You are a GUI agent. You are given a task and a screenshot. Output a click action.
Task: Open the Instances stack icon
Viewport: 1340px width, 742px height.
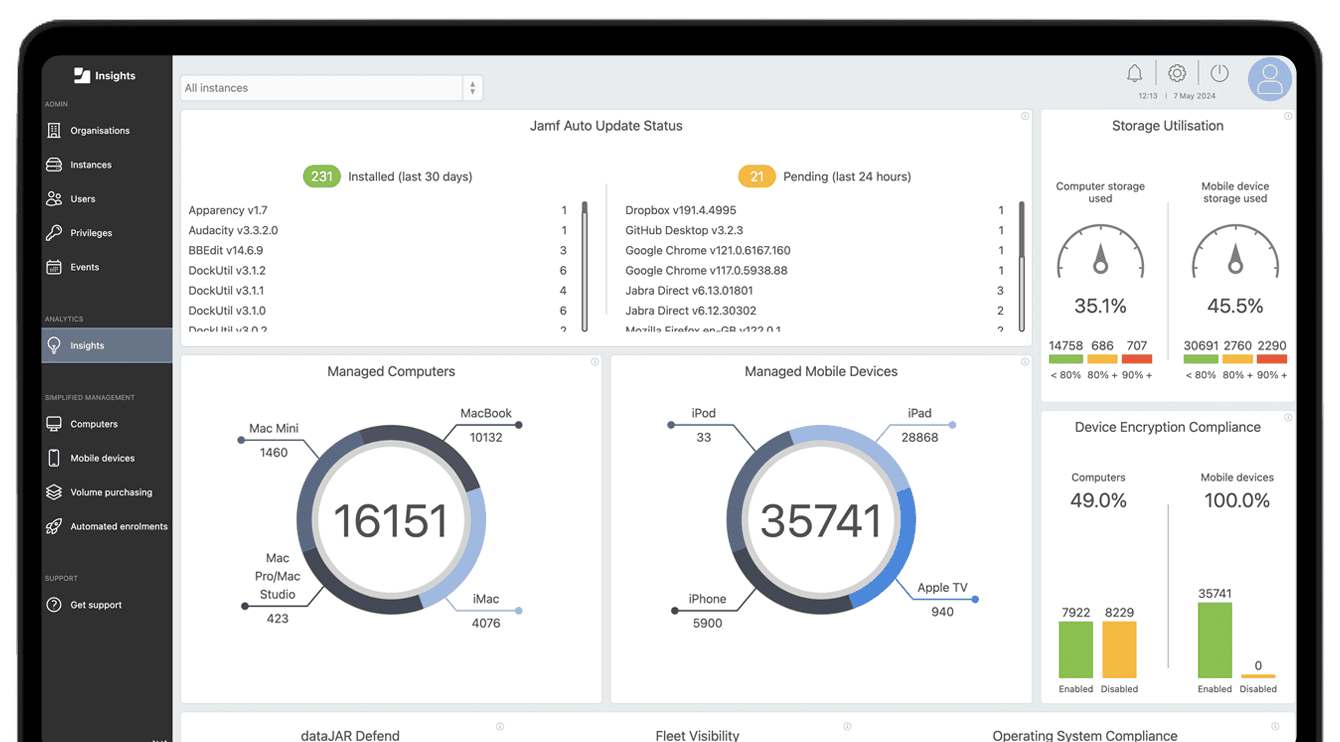coord(54,165)
